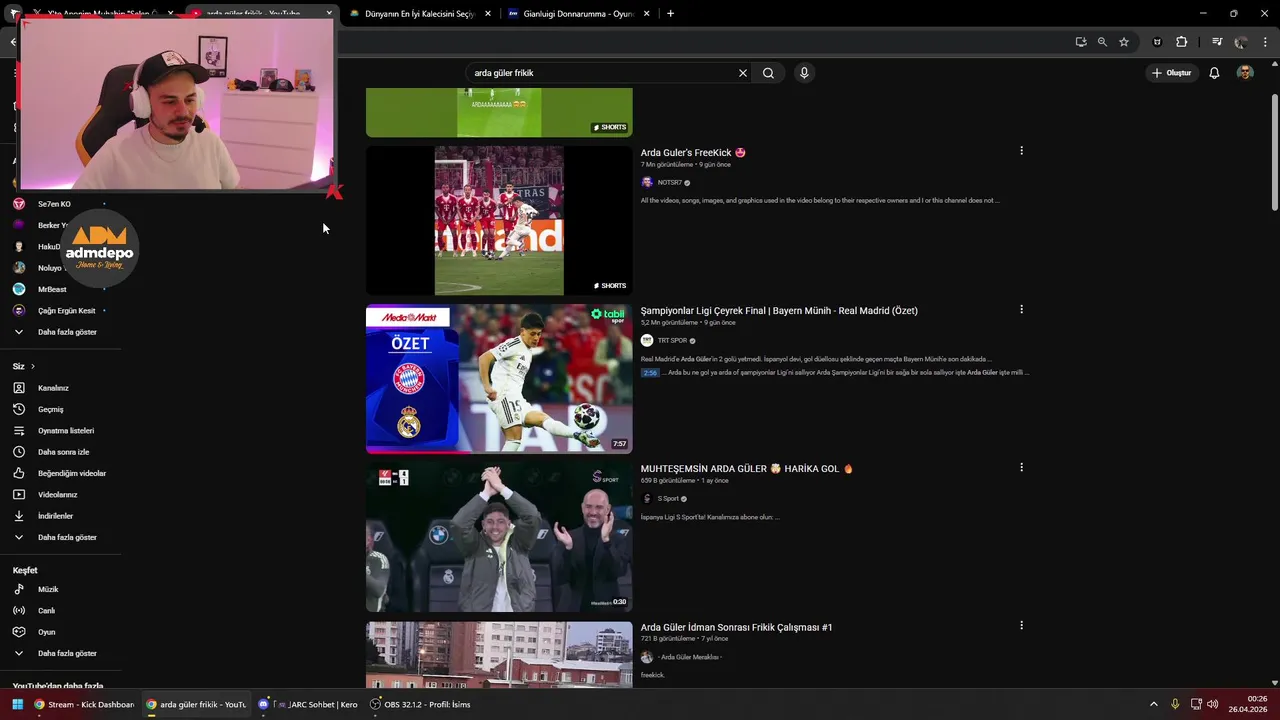Open the cat-face extension icon
The image size is (1280, 720).
(x=1157, y=42)
